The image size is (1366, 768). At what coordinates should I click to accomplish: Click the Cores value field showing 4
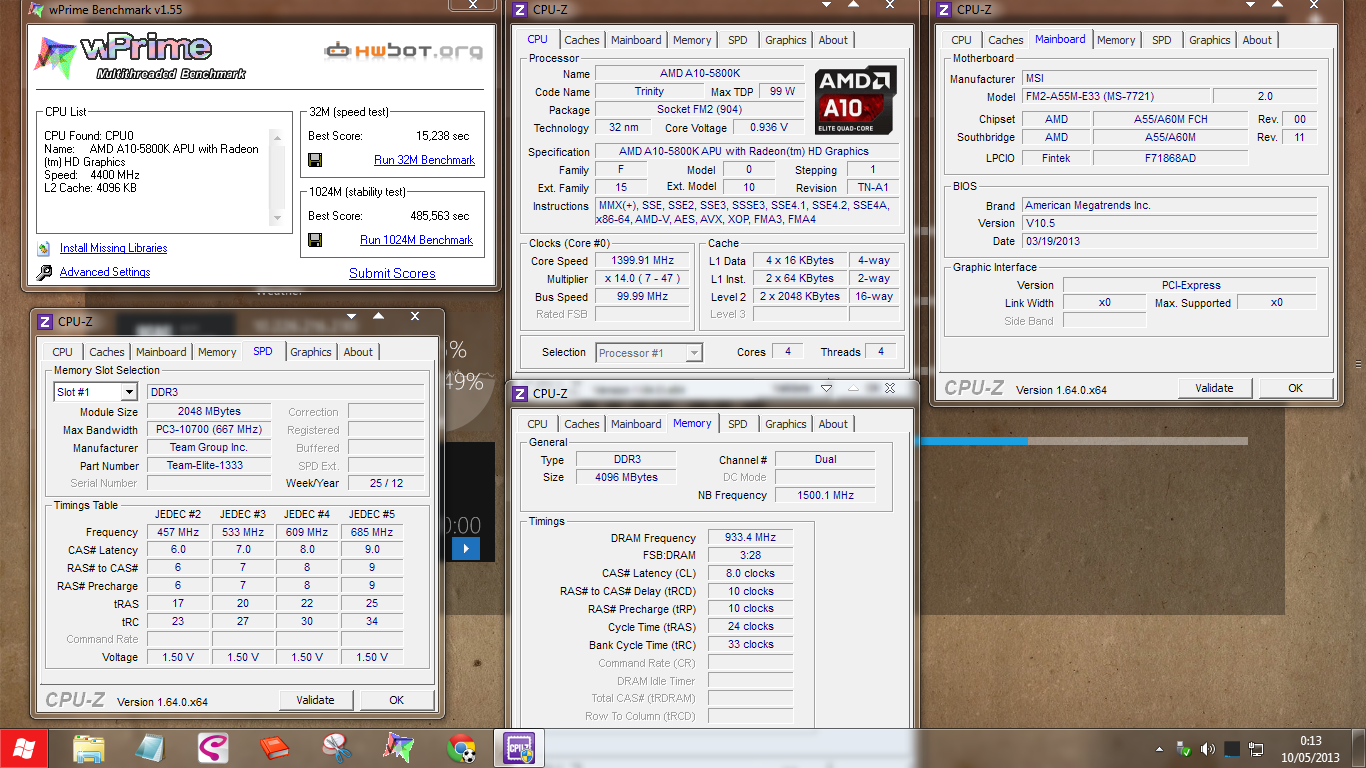pyautogui.click(x=788, y=352)
